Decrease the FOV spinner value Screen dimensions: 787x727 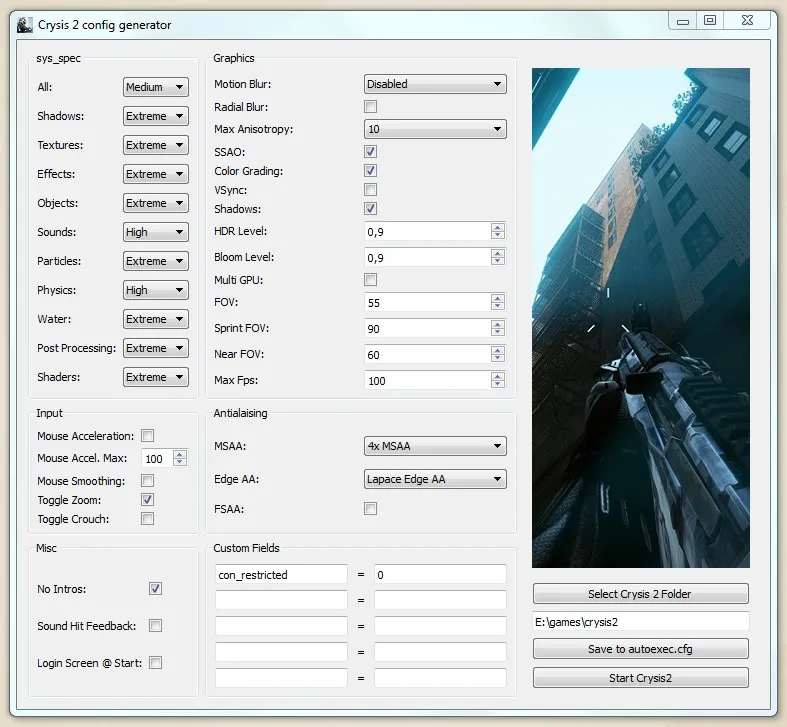(498, 307)
